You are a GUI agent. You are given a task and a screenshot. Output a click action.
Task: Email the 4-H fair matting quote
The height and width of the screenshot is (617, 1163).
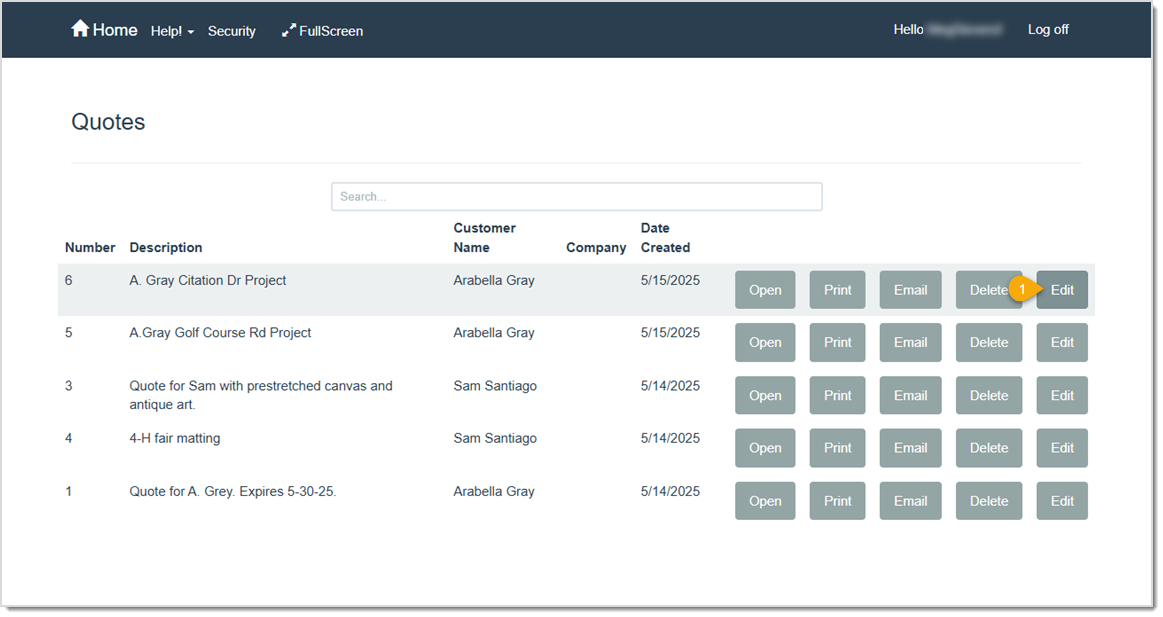pos(910,448)
